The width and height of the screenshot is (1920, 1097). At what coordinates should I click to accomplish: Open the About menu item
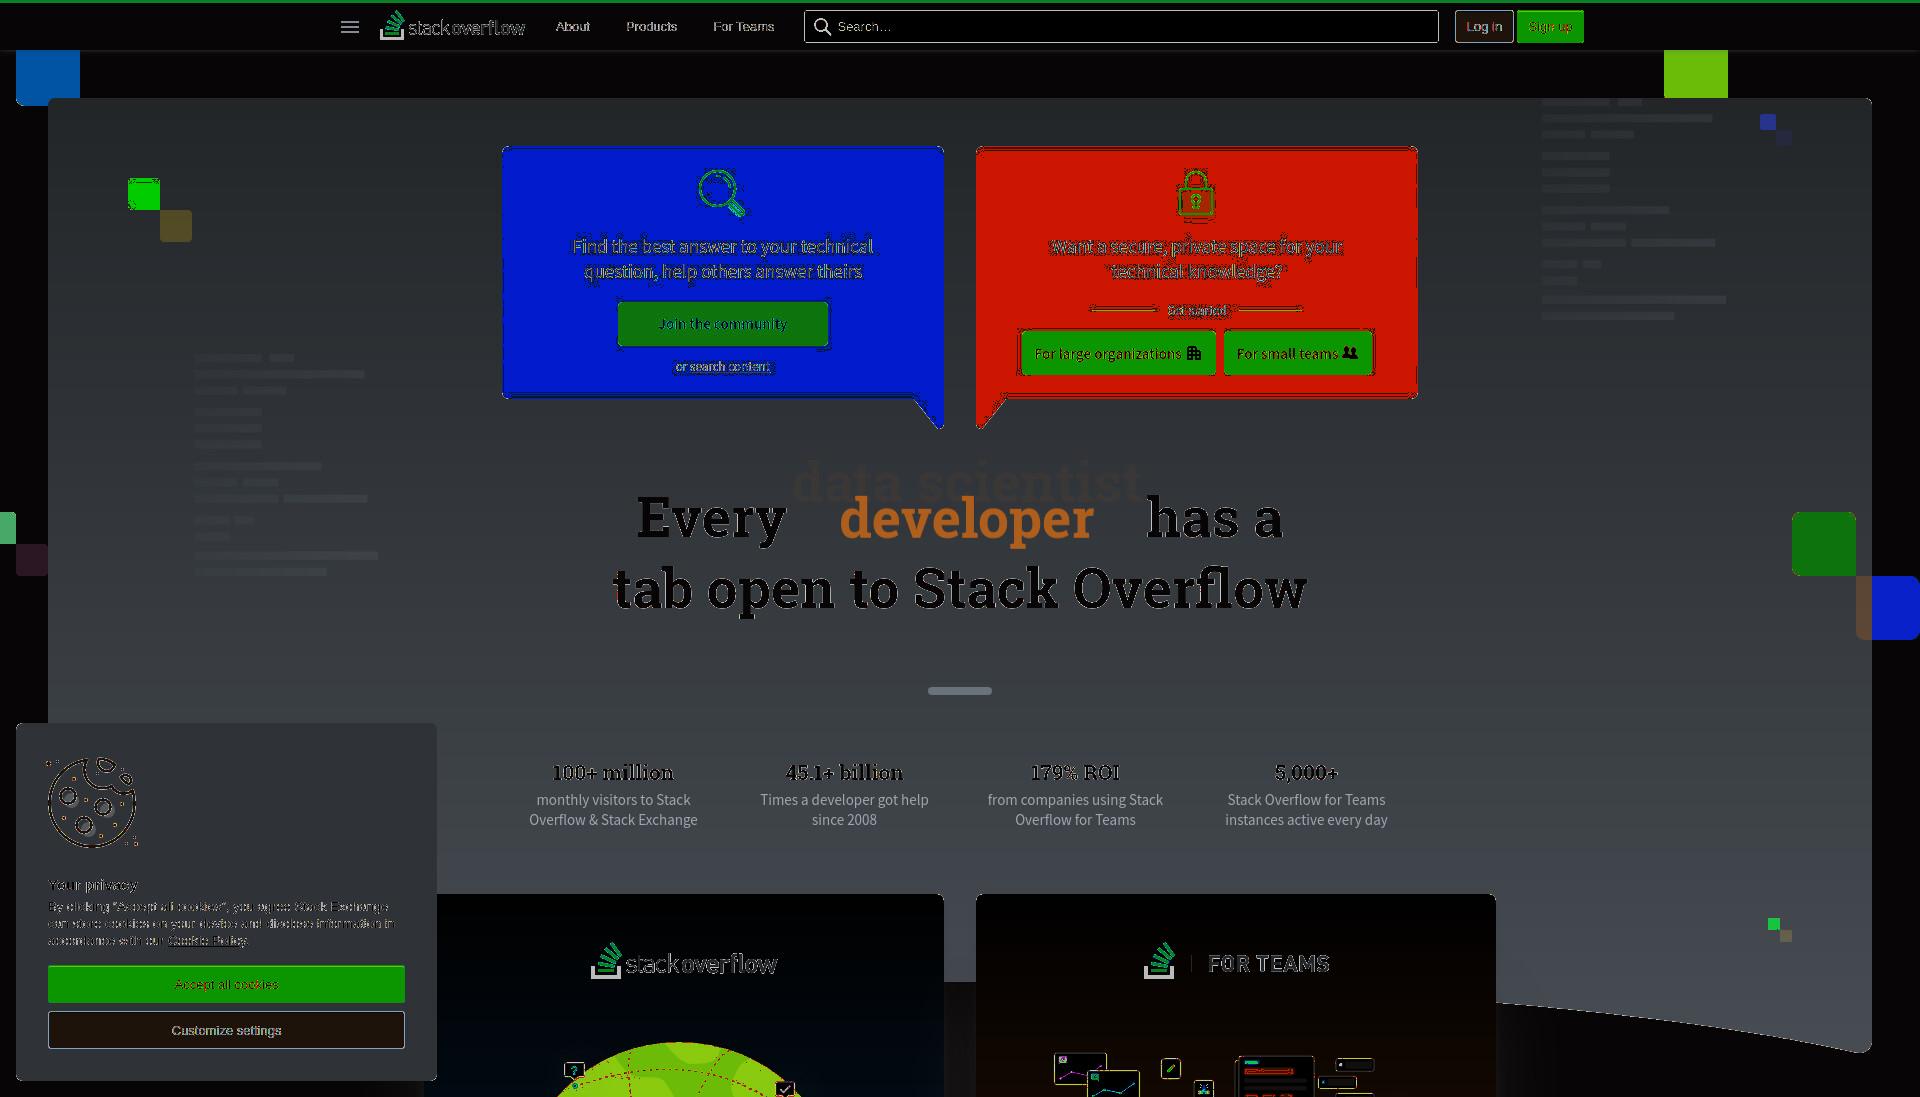573,27
